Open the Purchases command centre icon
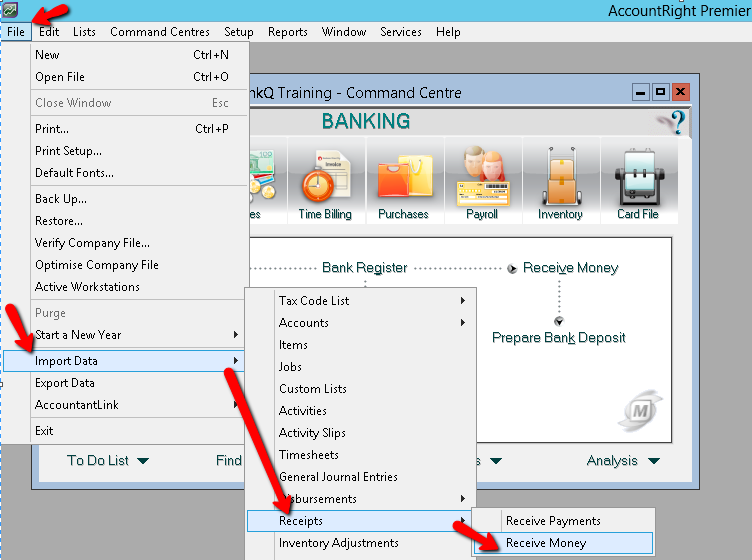Viewport: 752px width, 560px height. pyautogui.click(x=404, y=182)
